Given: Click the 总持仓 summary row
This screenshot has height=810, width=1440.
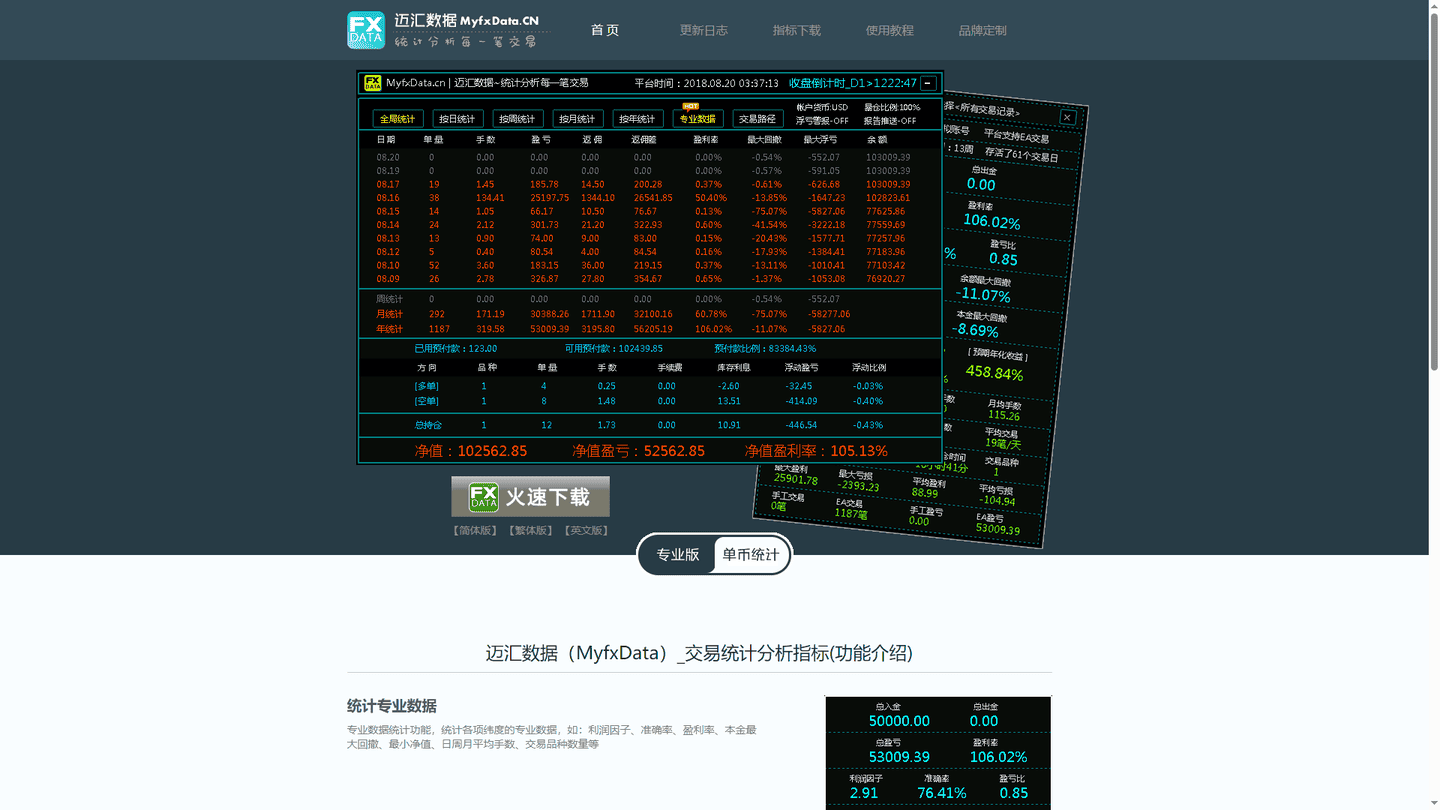Looking at the screenshot, I should [x=649, y=425].
